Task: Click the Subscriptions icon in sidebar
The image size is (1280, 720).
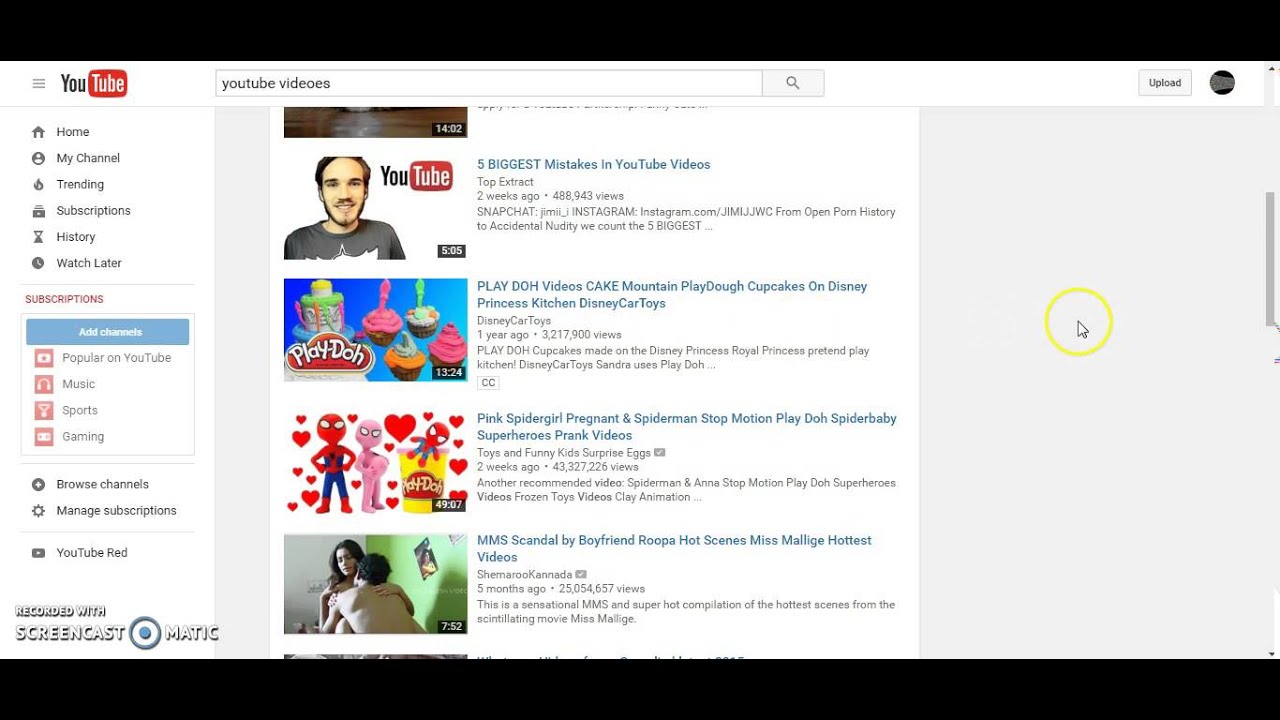Action: click(x=38, y=211)
